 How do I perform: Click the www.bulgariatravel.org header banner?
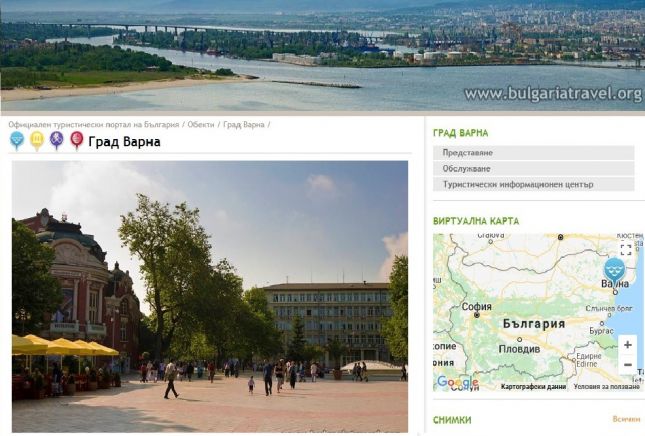[322, 56]
